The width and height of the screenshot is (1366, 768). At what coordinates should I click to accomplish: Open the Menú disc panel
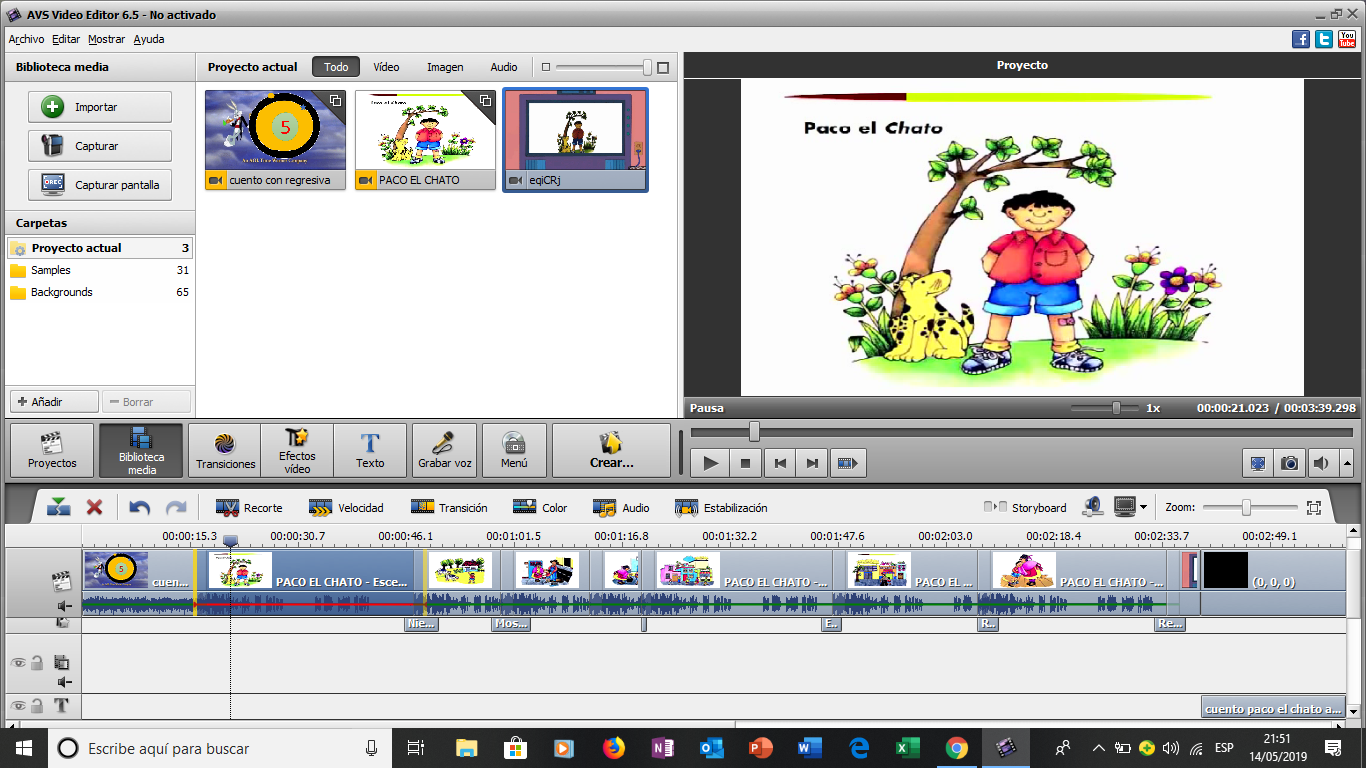[514, 450]
